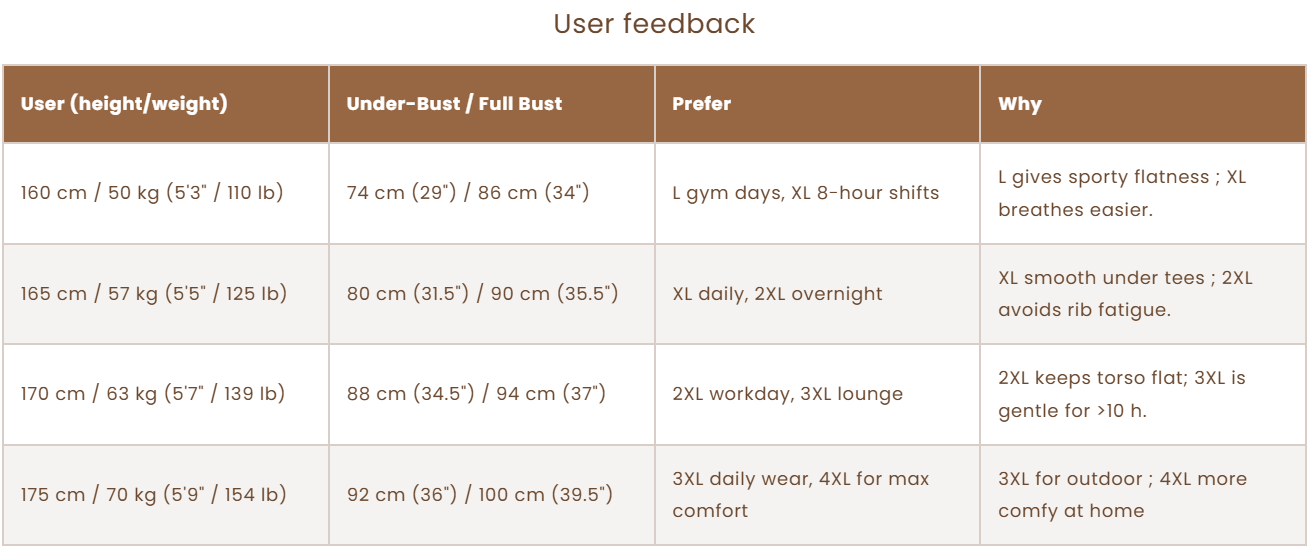Click the "2XL avoids rib fatigue" cell

[x=1124, y=294]
